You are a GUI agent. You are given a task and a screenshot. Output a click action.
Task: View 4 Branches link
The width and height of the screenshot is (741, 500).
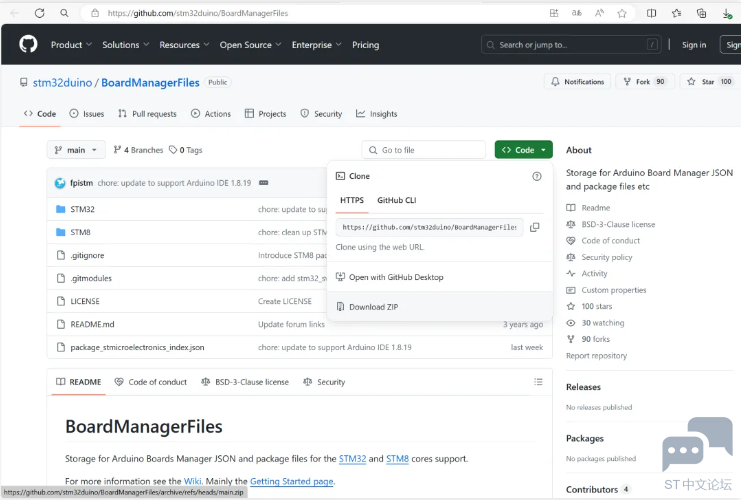(138, 150)
